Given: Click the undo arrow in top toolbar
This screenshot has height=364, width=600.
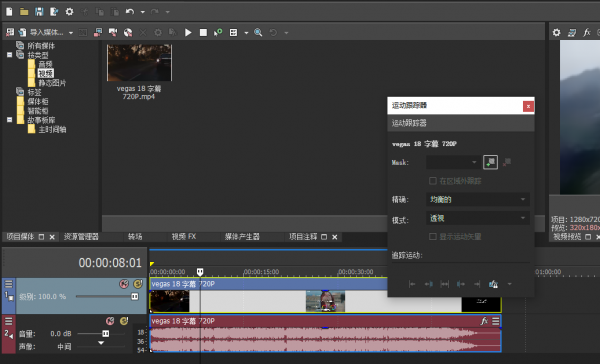Looking at the screenshot, I should coord(130,12).
